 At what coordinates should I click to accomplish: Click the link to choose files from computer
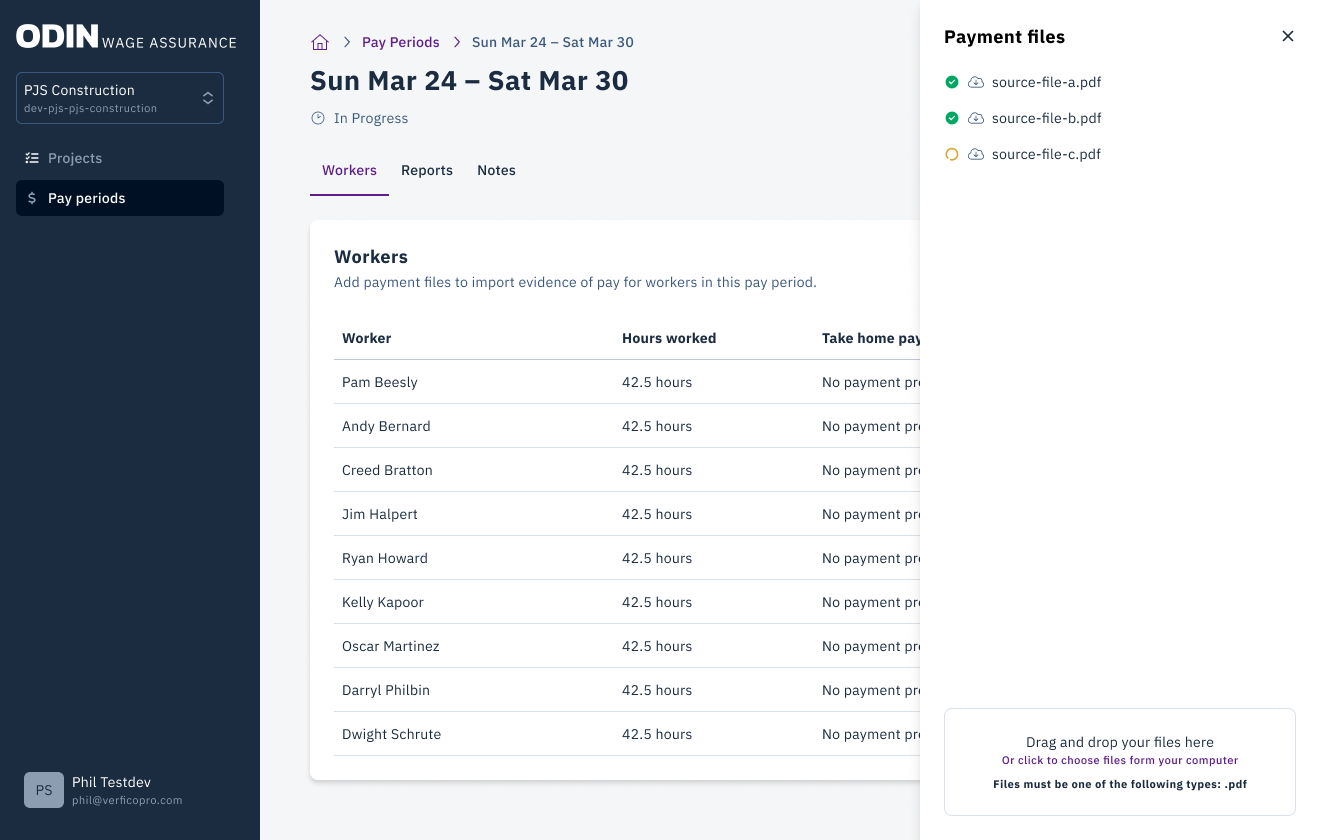coord(1119,760)
